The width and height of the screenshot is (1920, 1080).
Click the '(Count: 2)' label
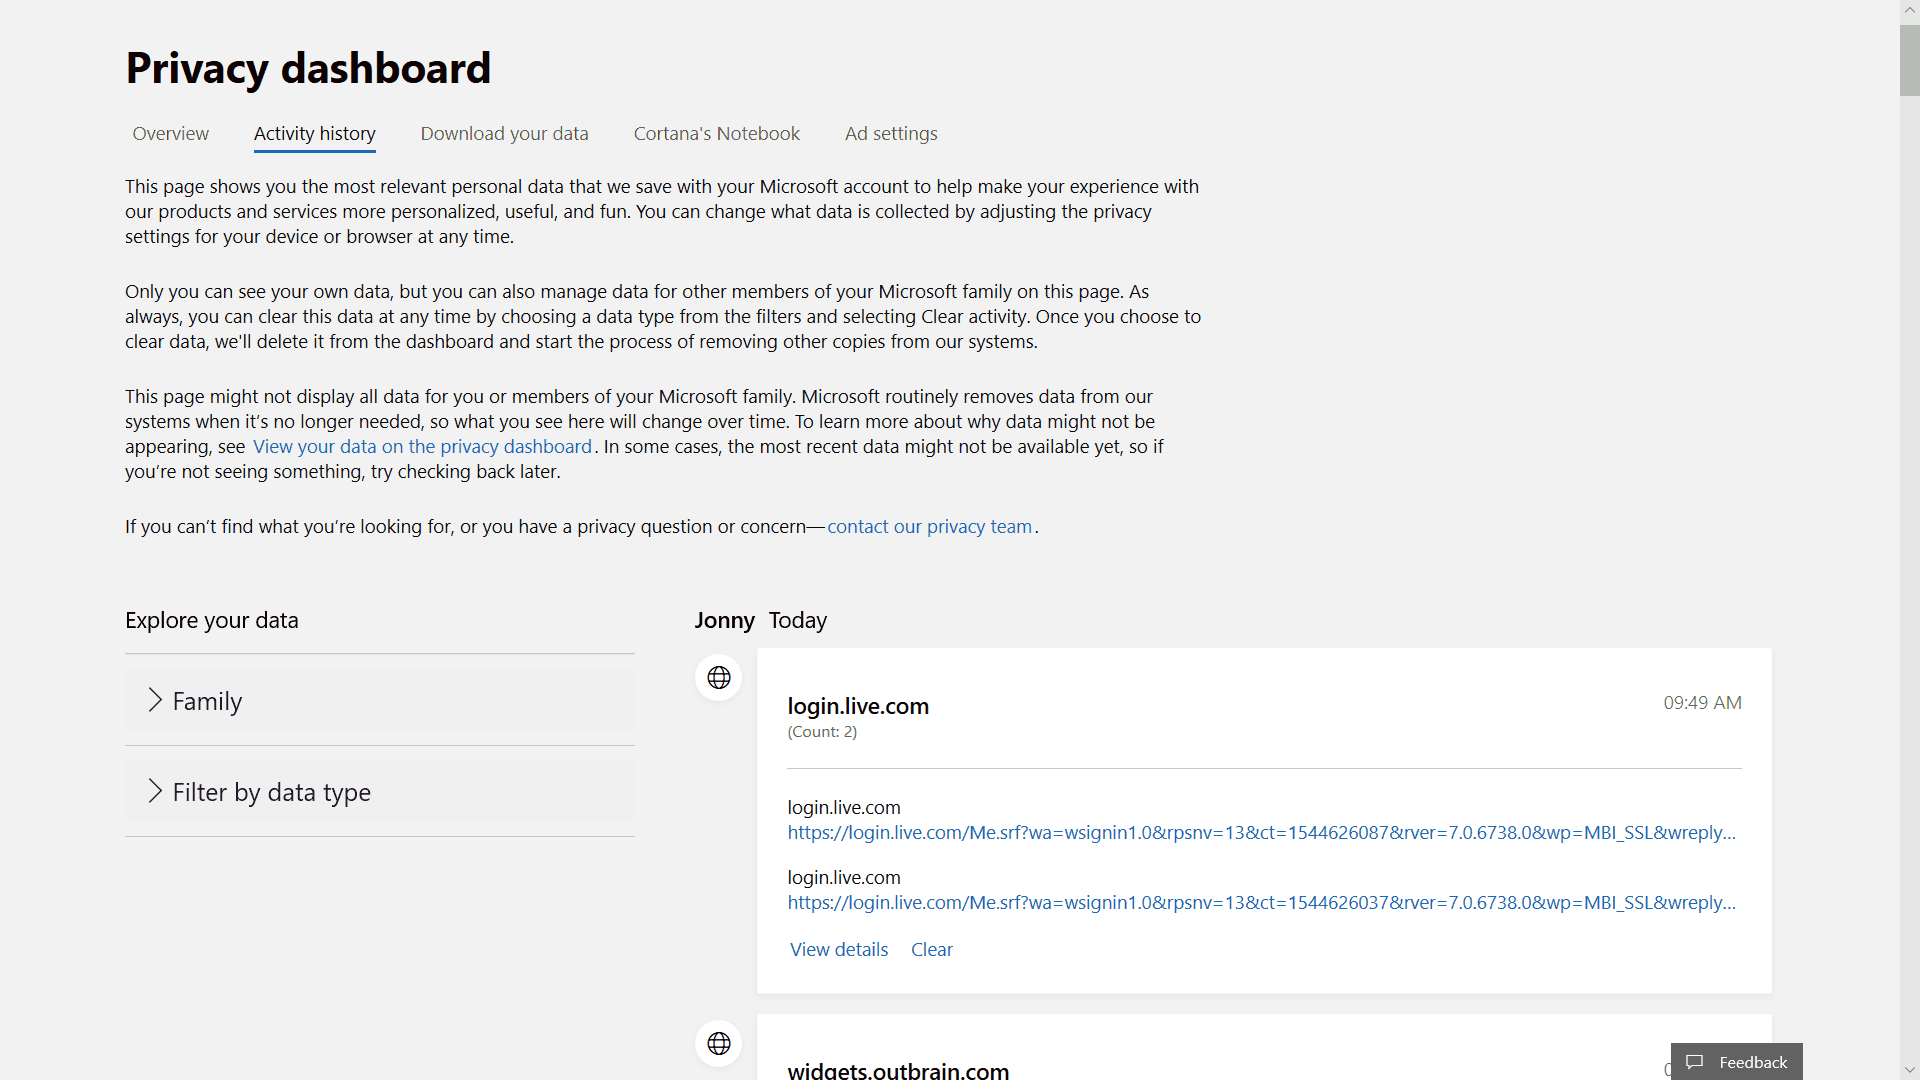tap(822, 732)
